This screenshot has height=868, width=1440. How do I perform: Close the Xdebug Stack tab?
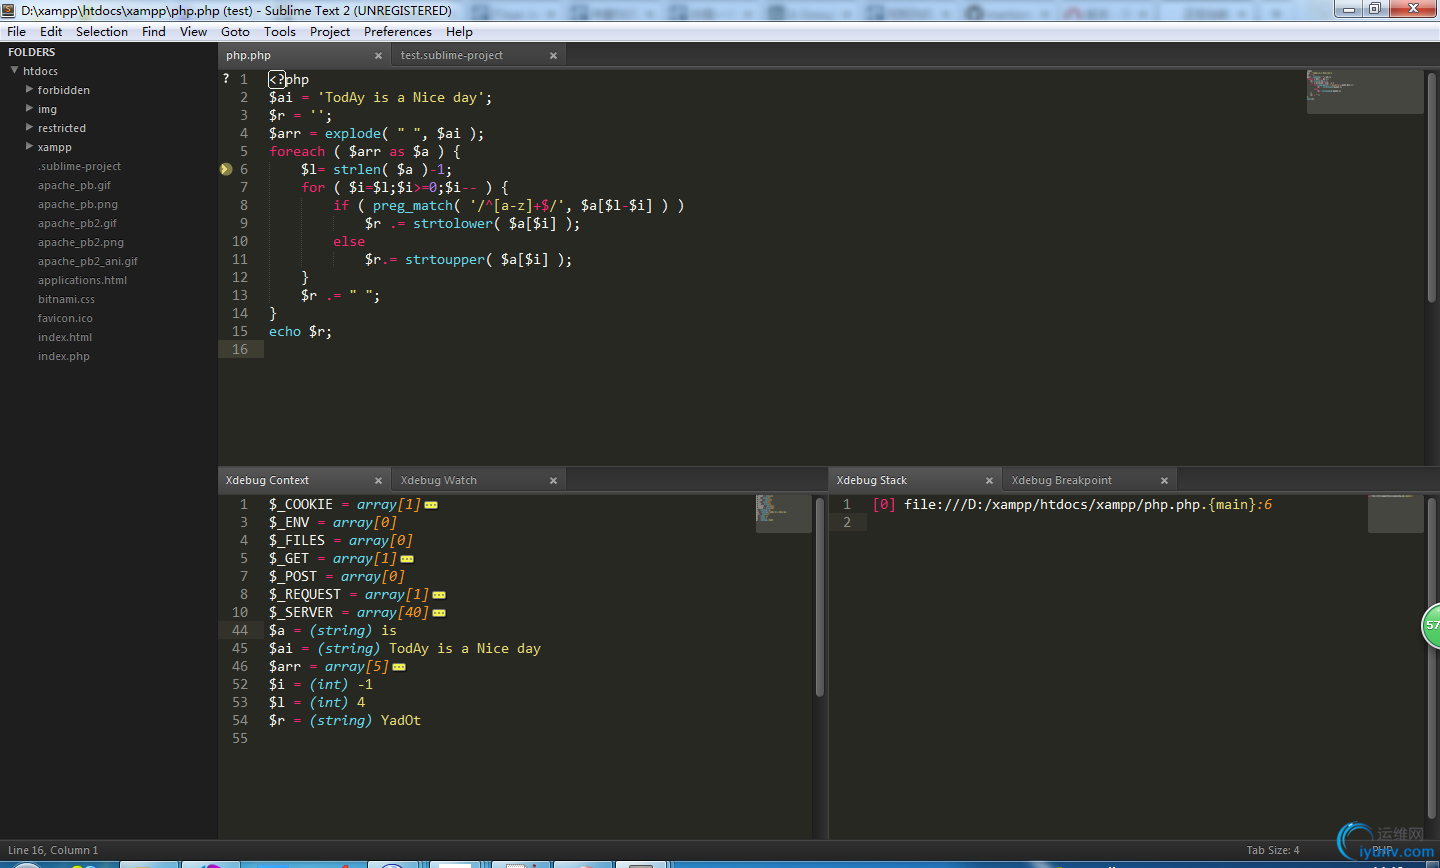[989, 481]
